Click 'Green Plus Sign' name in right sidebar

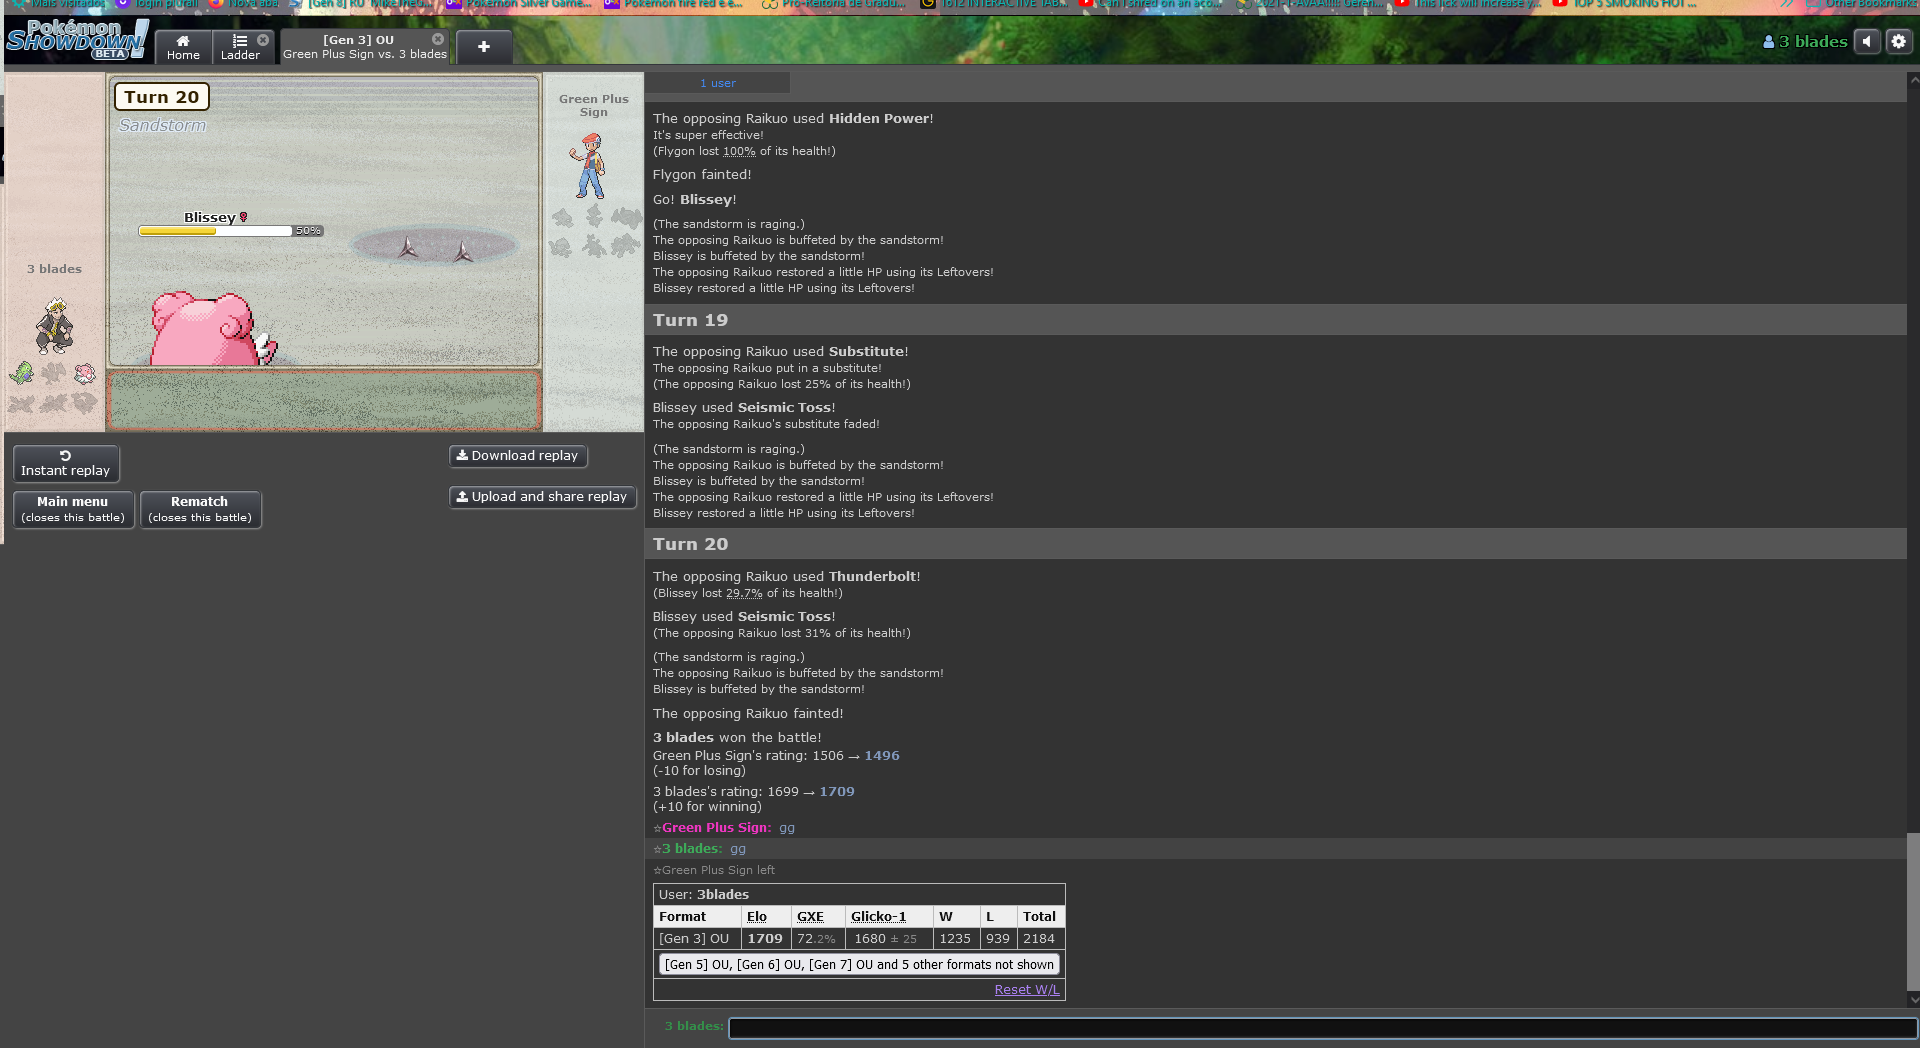point(594,105)
